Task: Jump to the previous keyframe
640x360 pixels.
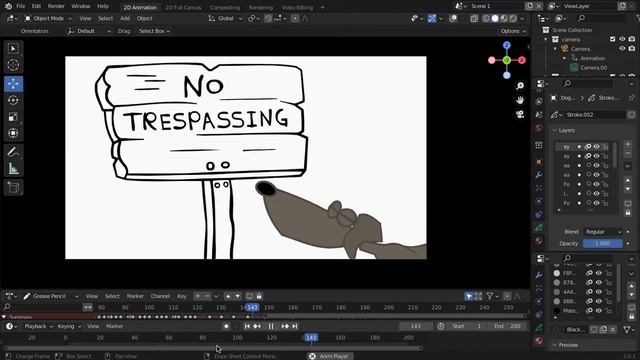Action: tap(257, 326)
